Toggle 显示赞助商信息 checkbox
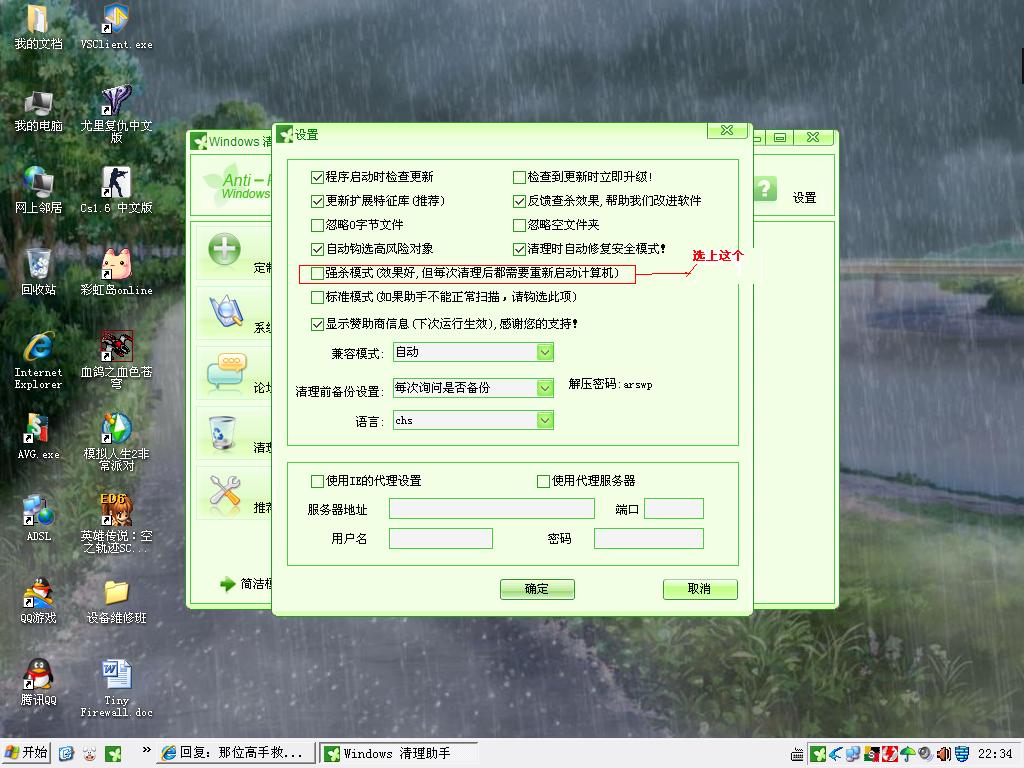This screenshot has width=1024, height=768. (317, 324)
